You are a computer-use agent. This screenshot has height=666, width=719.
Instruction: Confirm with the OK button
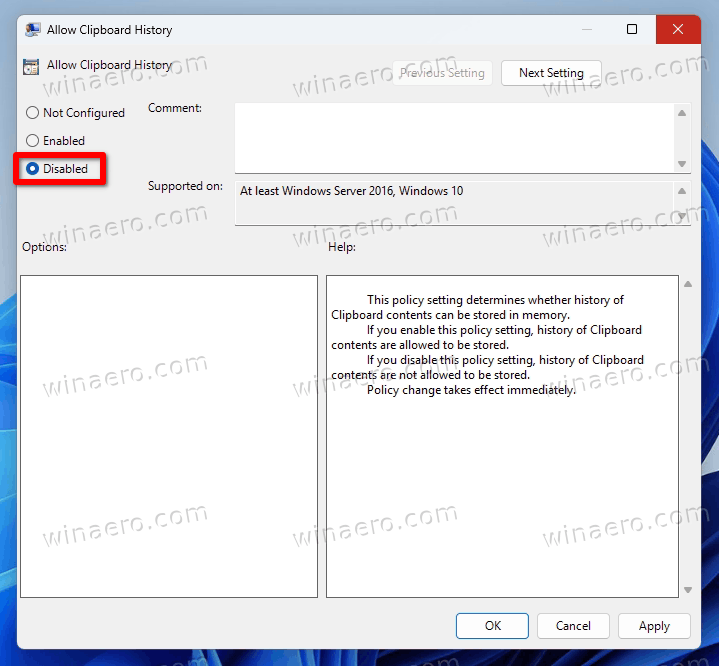pos(492,626)
